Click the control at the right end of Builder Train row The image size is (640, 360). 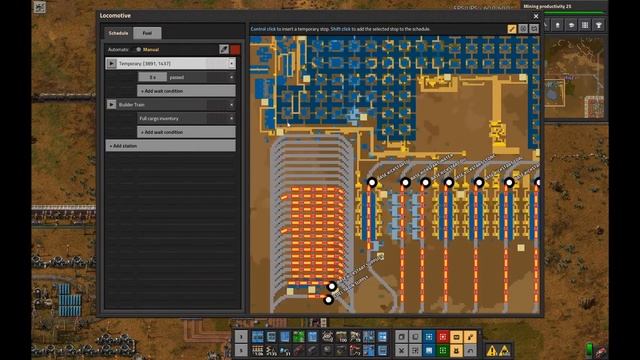pos(231,104)
